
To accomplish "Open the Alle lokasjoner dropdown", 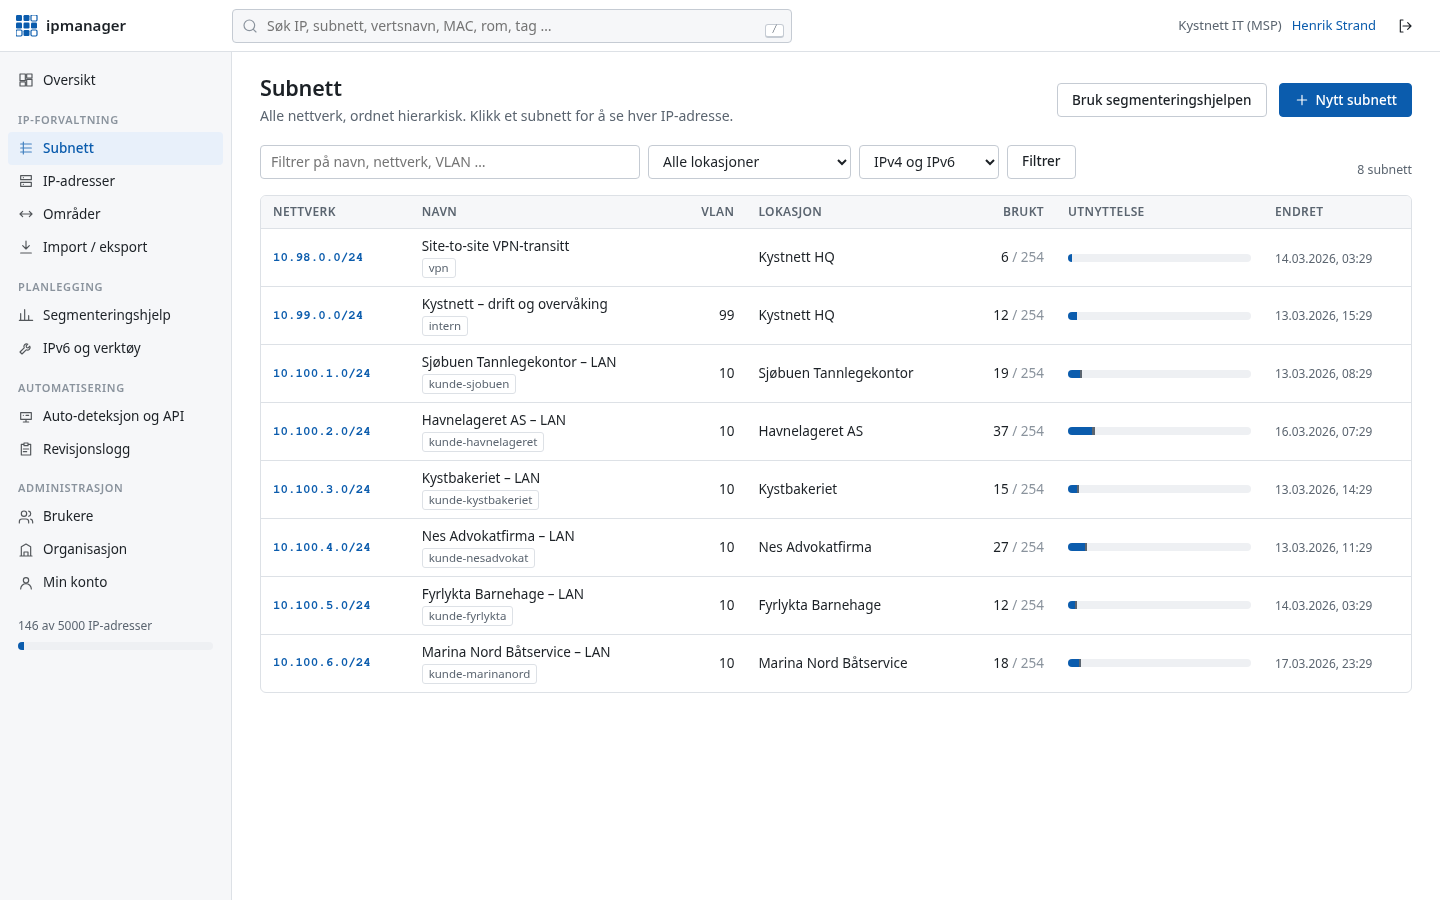I will [x=749, y=162].
